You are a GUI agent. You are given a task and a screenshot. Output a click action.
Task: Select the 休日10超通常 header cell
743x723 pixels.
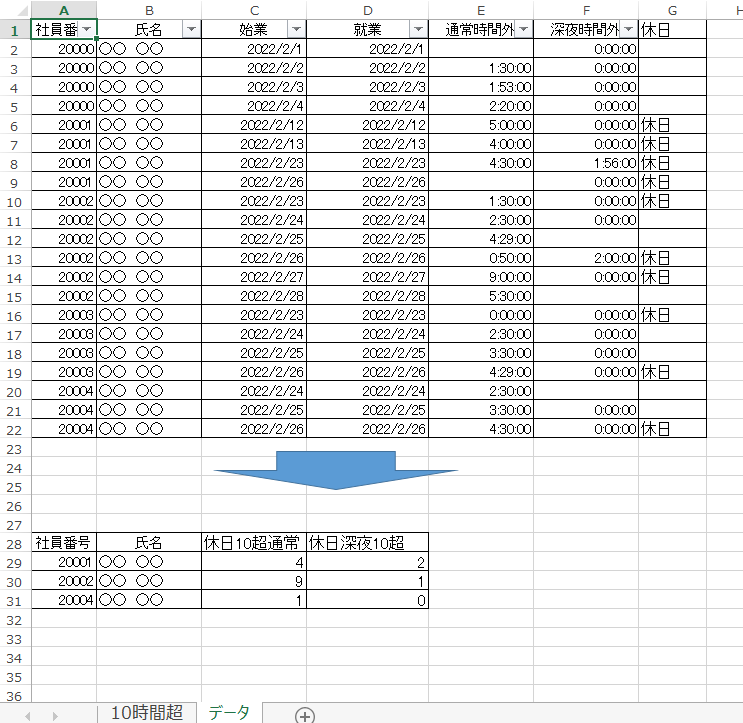coord(254,543)
